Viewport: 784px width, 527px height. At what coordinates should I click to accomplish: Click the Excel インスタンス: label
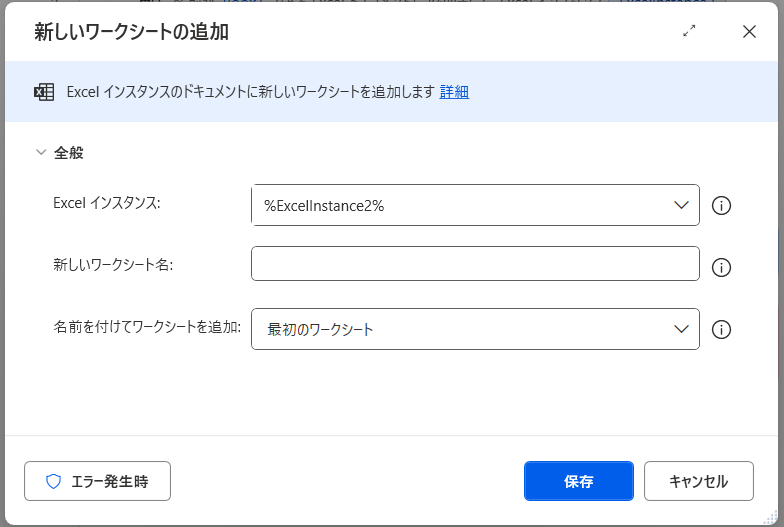coord(106,202)
